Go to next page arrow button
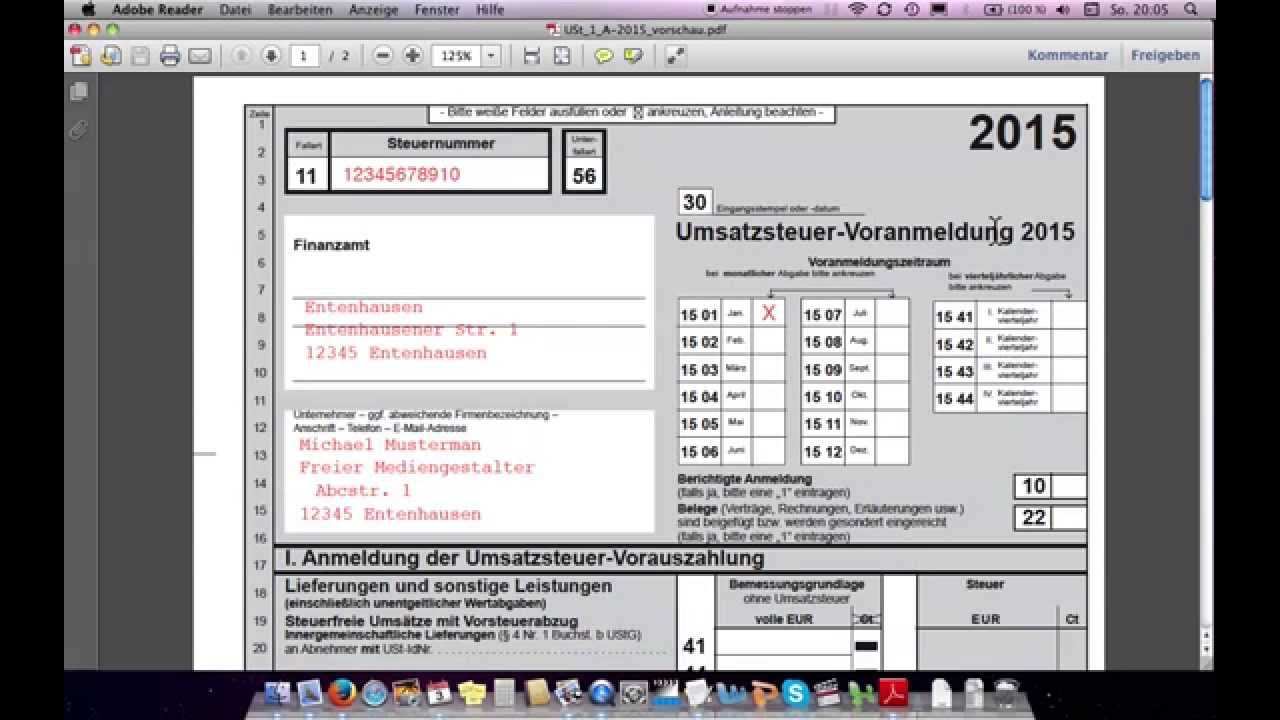 pyautogui.click(x=271, y=56)
